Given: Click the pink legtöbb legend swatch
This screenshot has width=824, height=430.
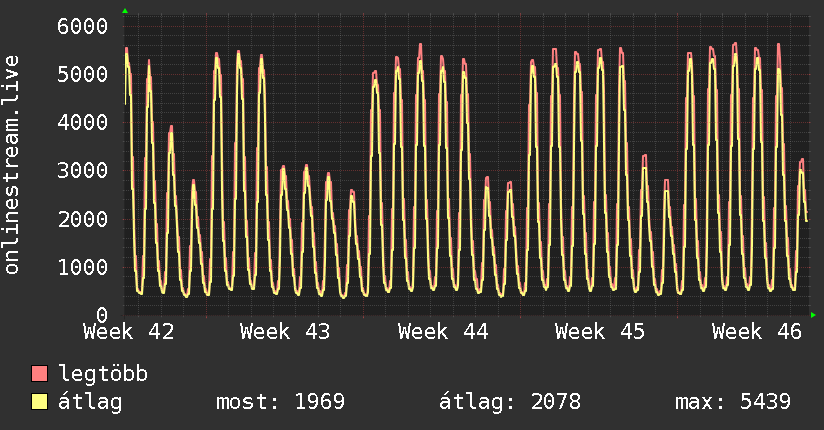Looking at the screenshot, I should 39,373.
